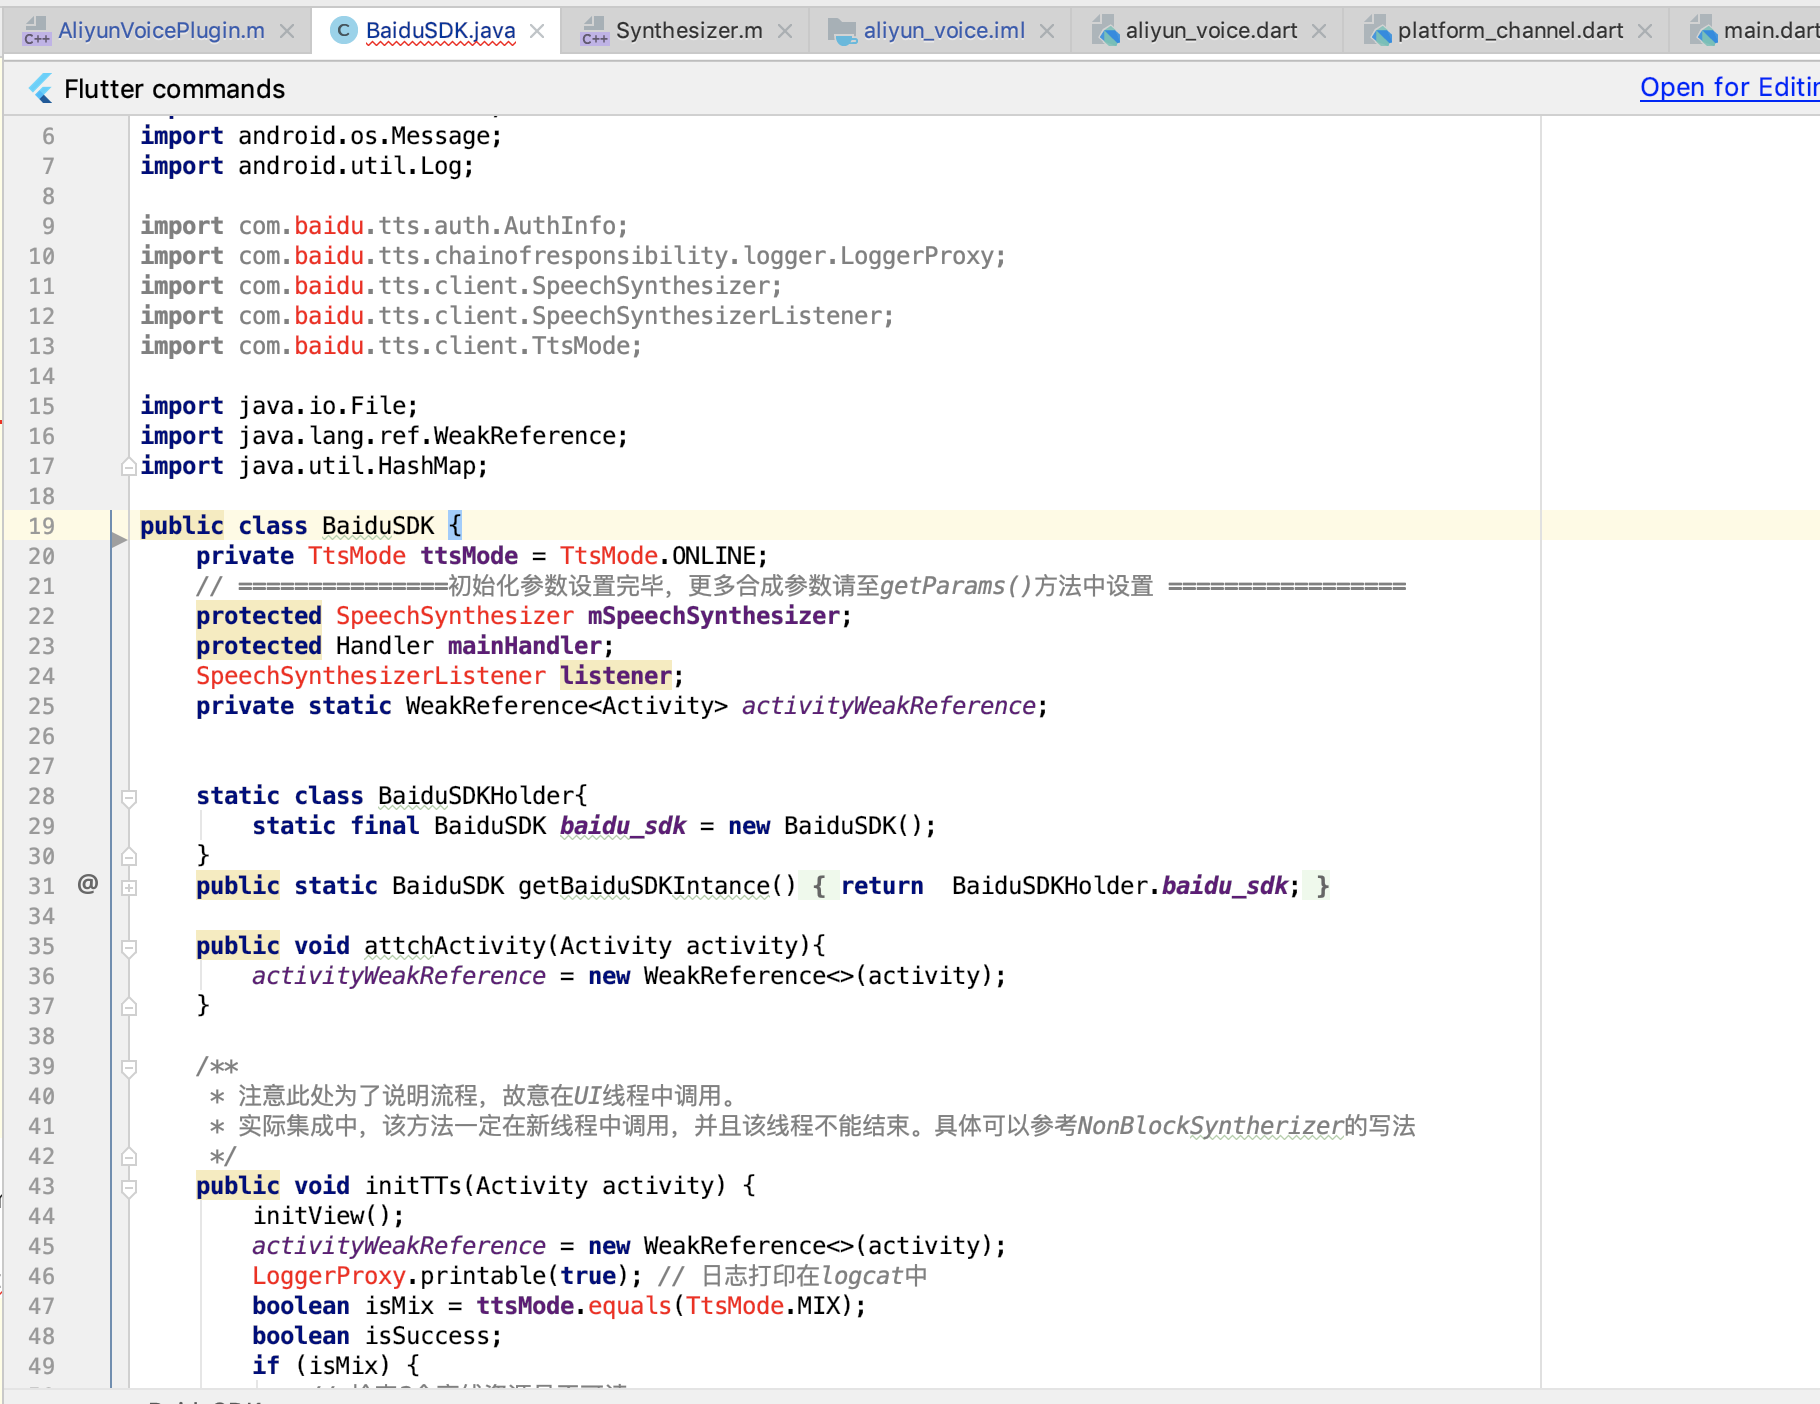Click the C++ file icon on Synthesizer.m tab

[x=594, y=31]
